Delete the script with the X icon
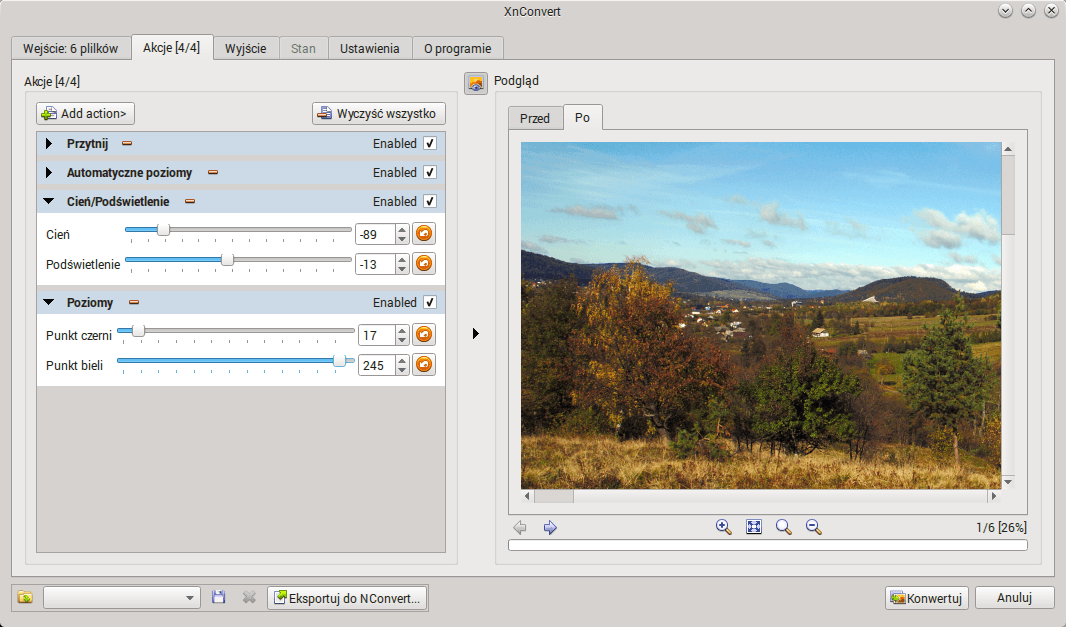Screen dimensions: 1066x627 click(250, 597)
